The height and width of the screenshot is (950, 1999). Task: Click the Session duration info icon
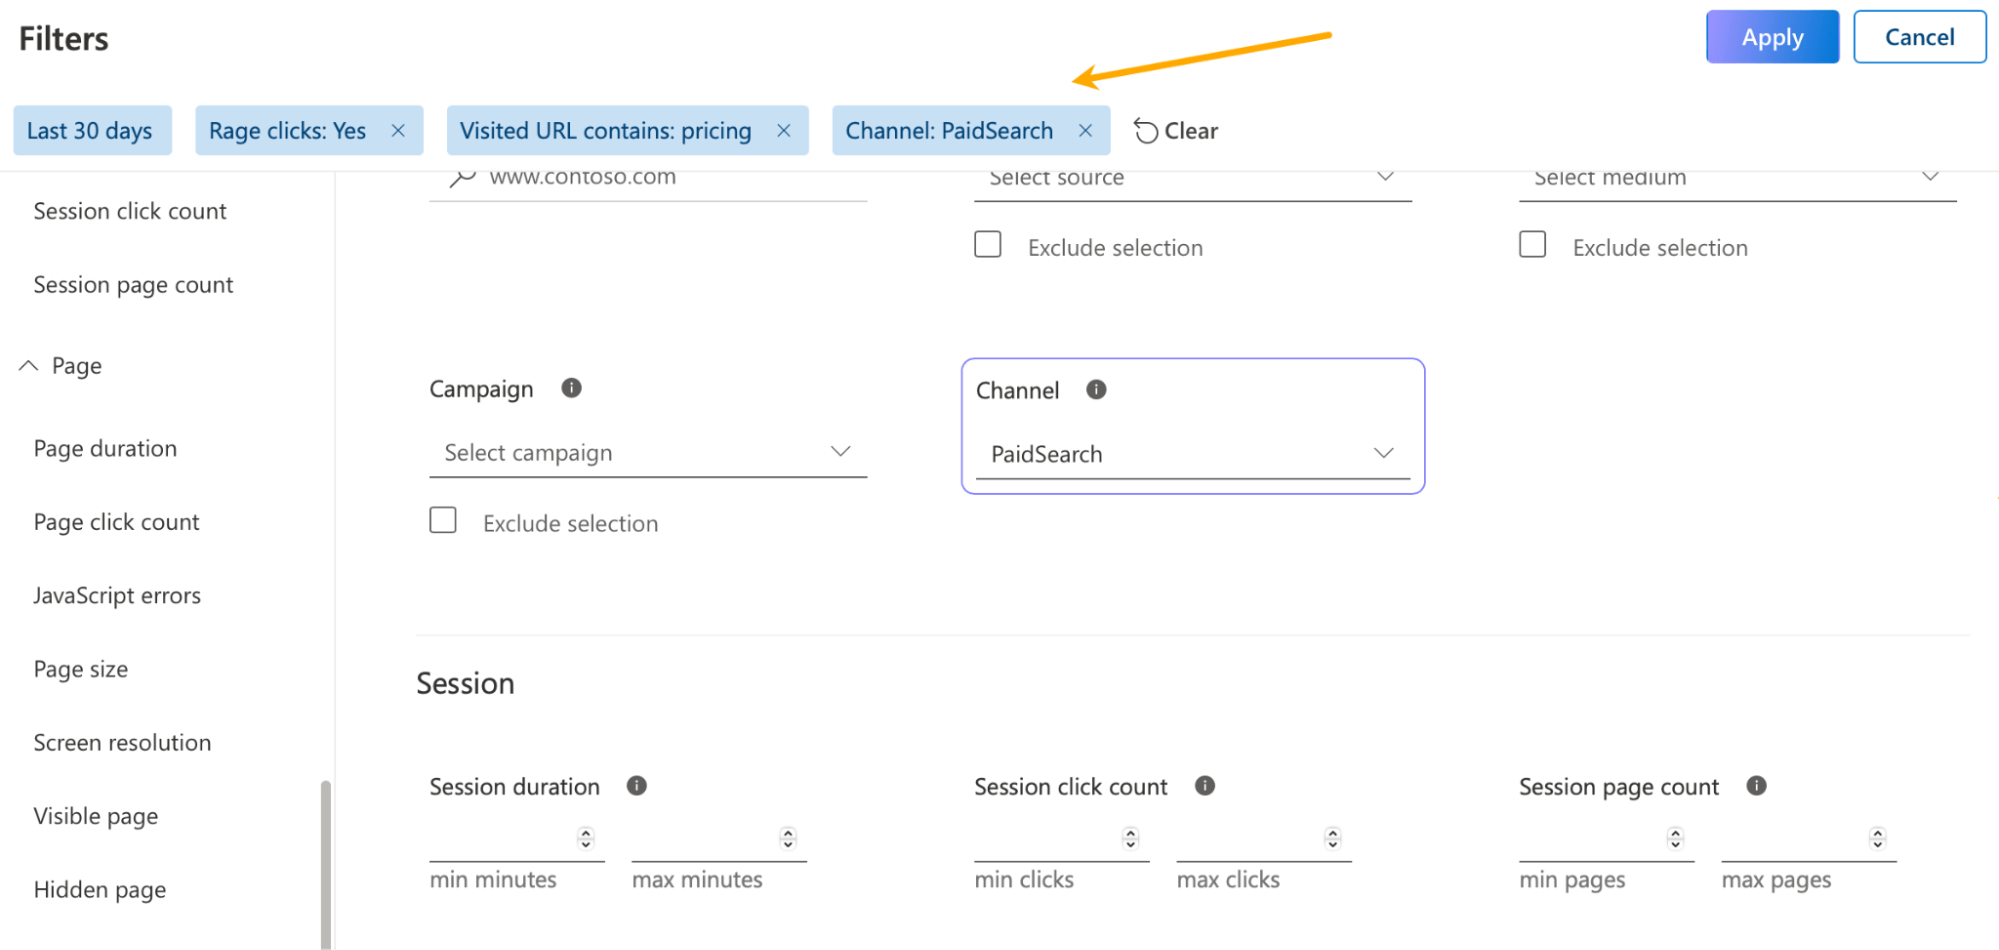pyautogui.click(x=637, y=786)
